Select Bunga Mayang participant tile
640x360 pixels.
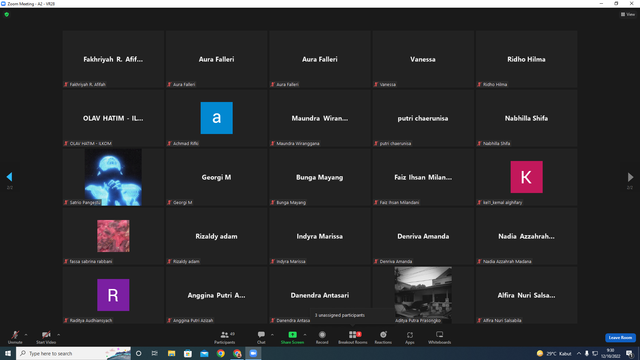click(320, 177)
